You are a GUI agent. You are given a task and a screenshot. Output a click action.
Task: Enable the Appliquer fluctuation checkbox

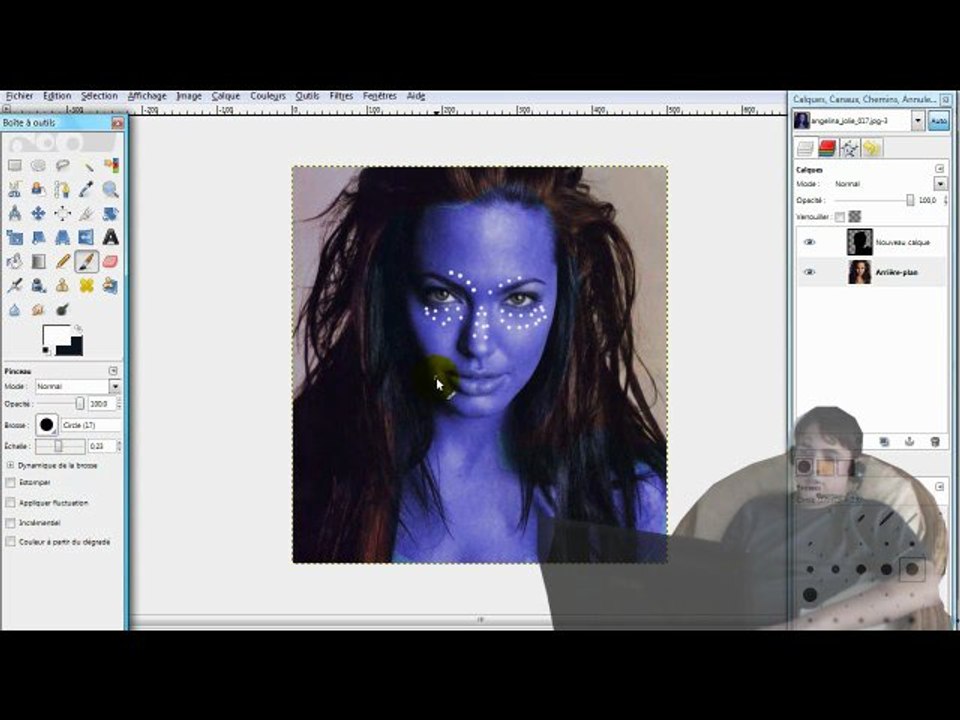[10, 503]
